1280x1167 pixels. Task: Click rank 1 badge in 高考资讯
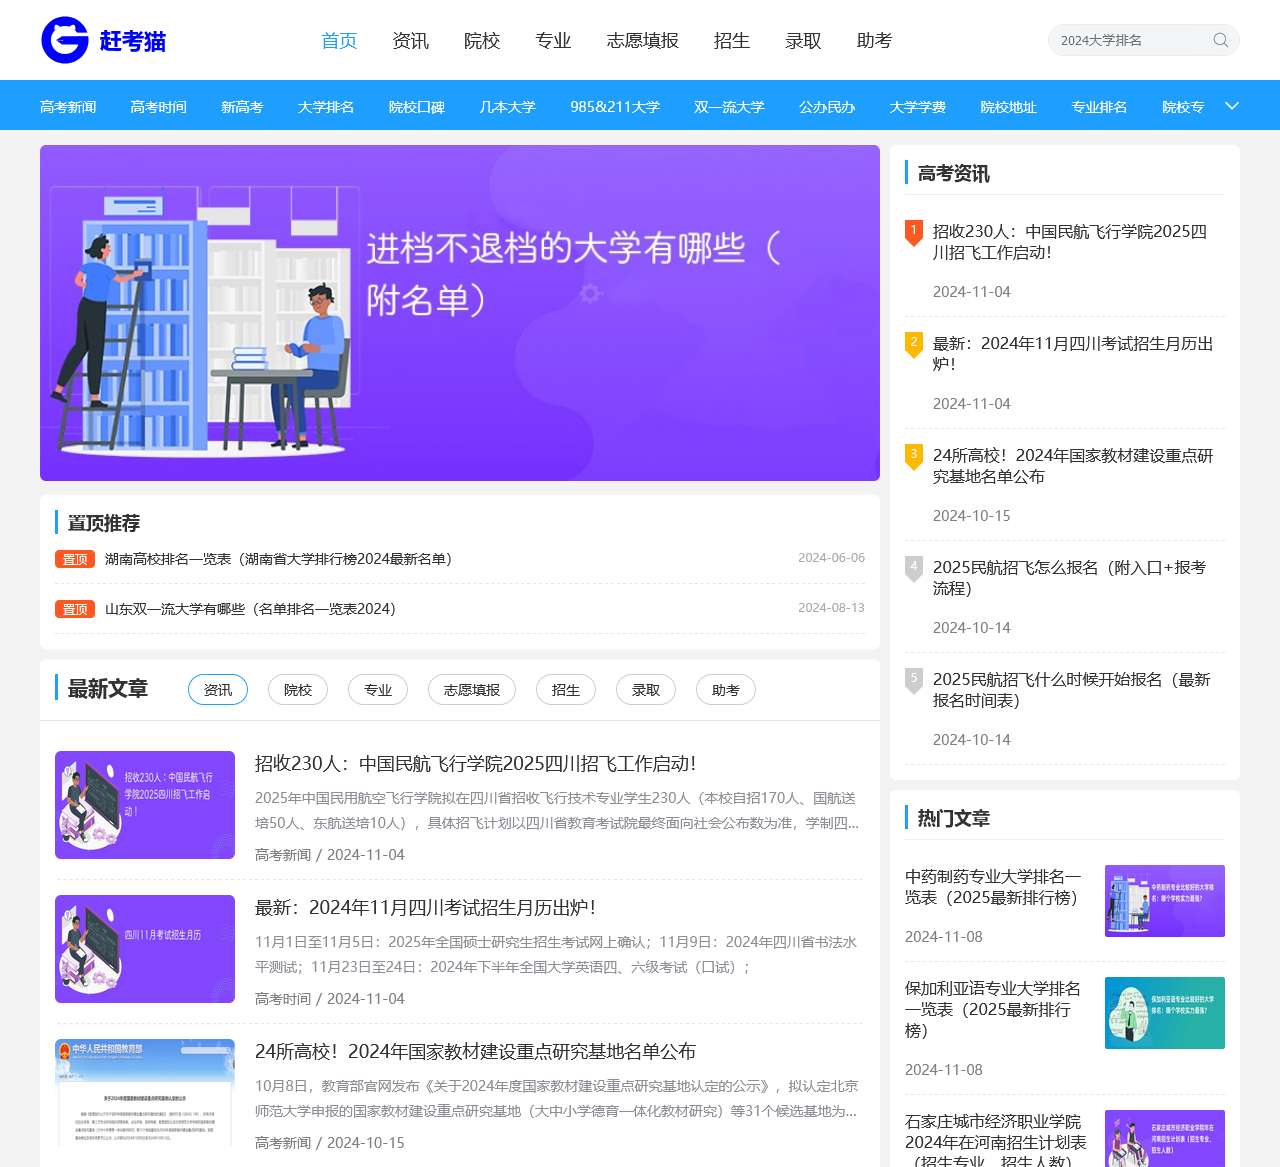[x=913, y=232]
